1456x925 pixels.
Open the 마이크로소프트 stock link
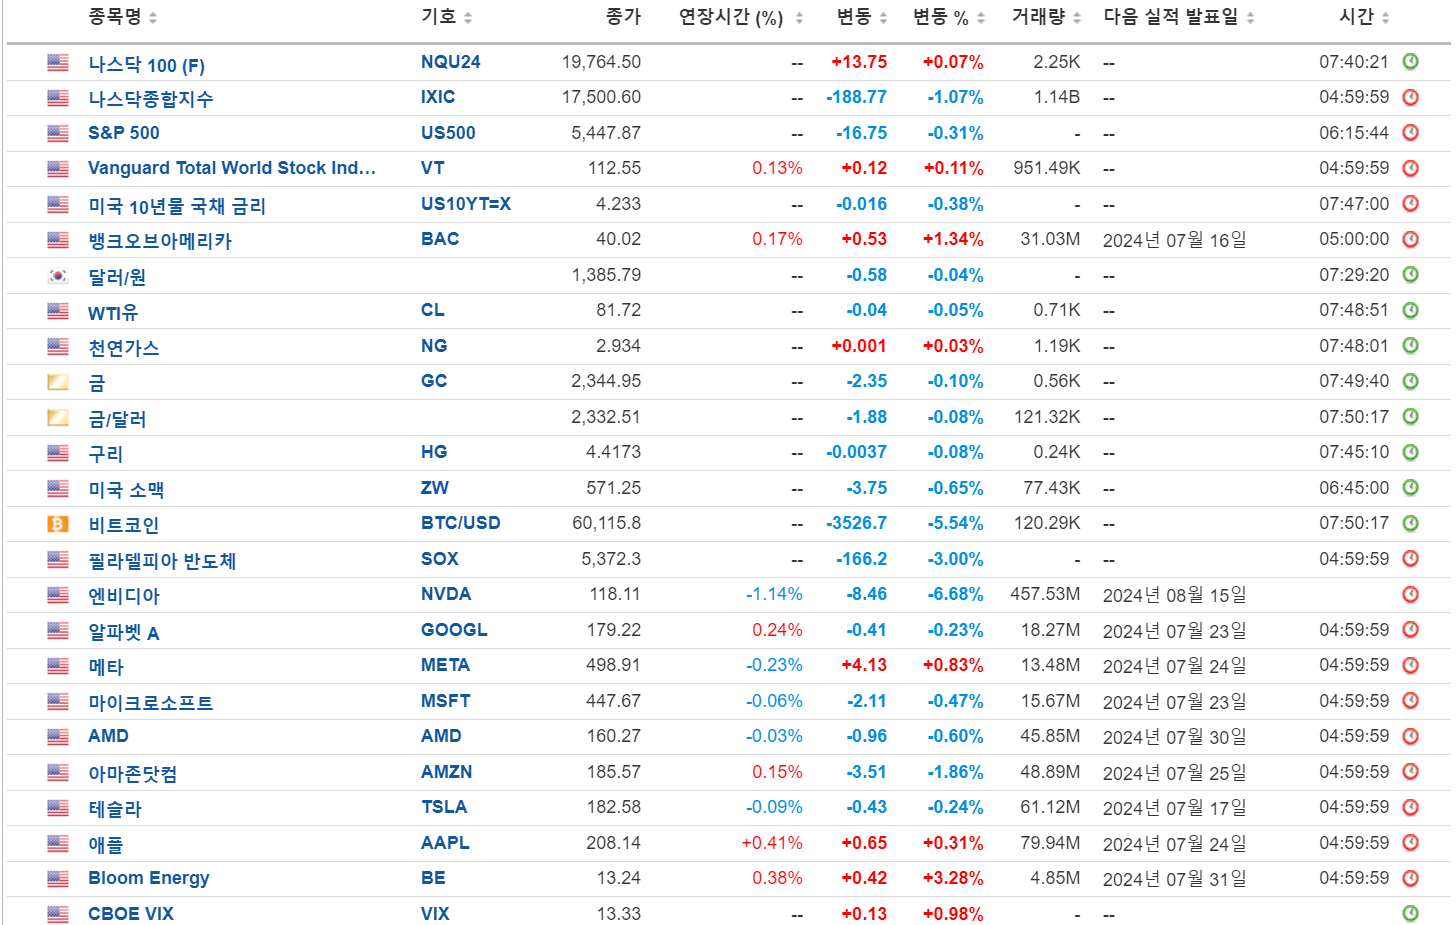(151, 703)
